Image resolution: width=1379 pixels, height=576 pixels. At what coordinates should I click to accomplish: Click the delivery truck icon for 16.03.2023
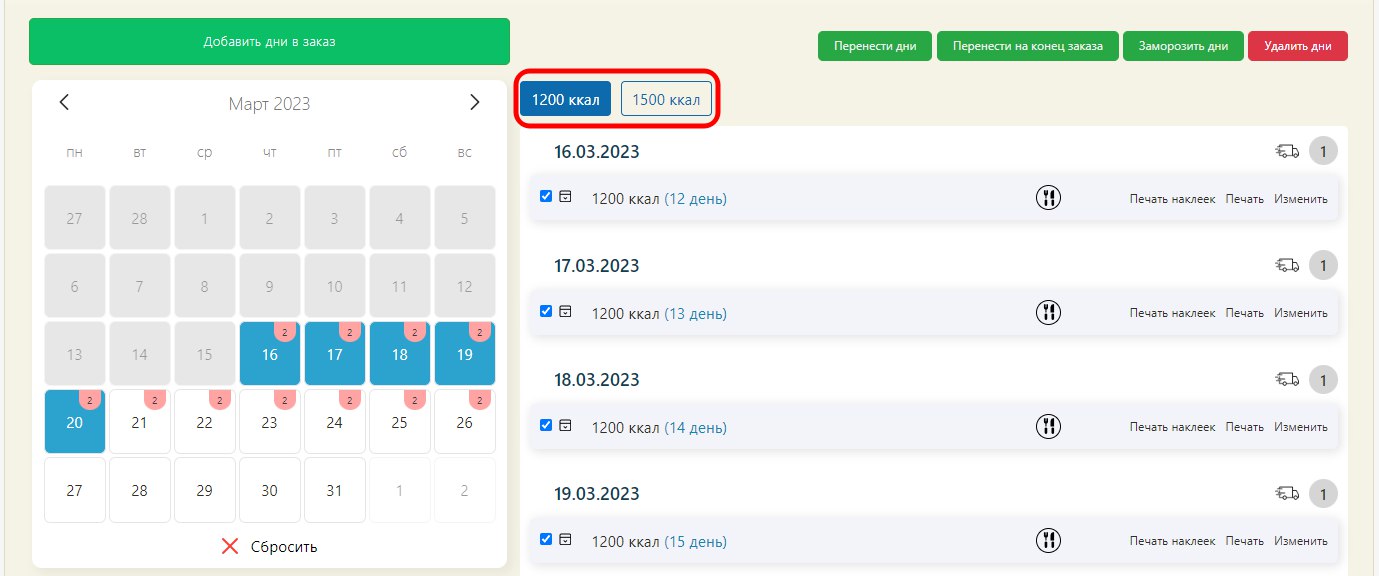1287,152
